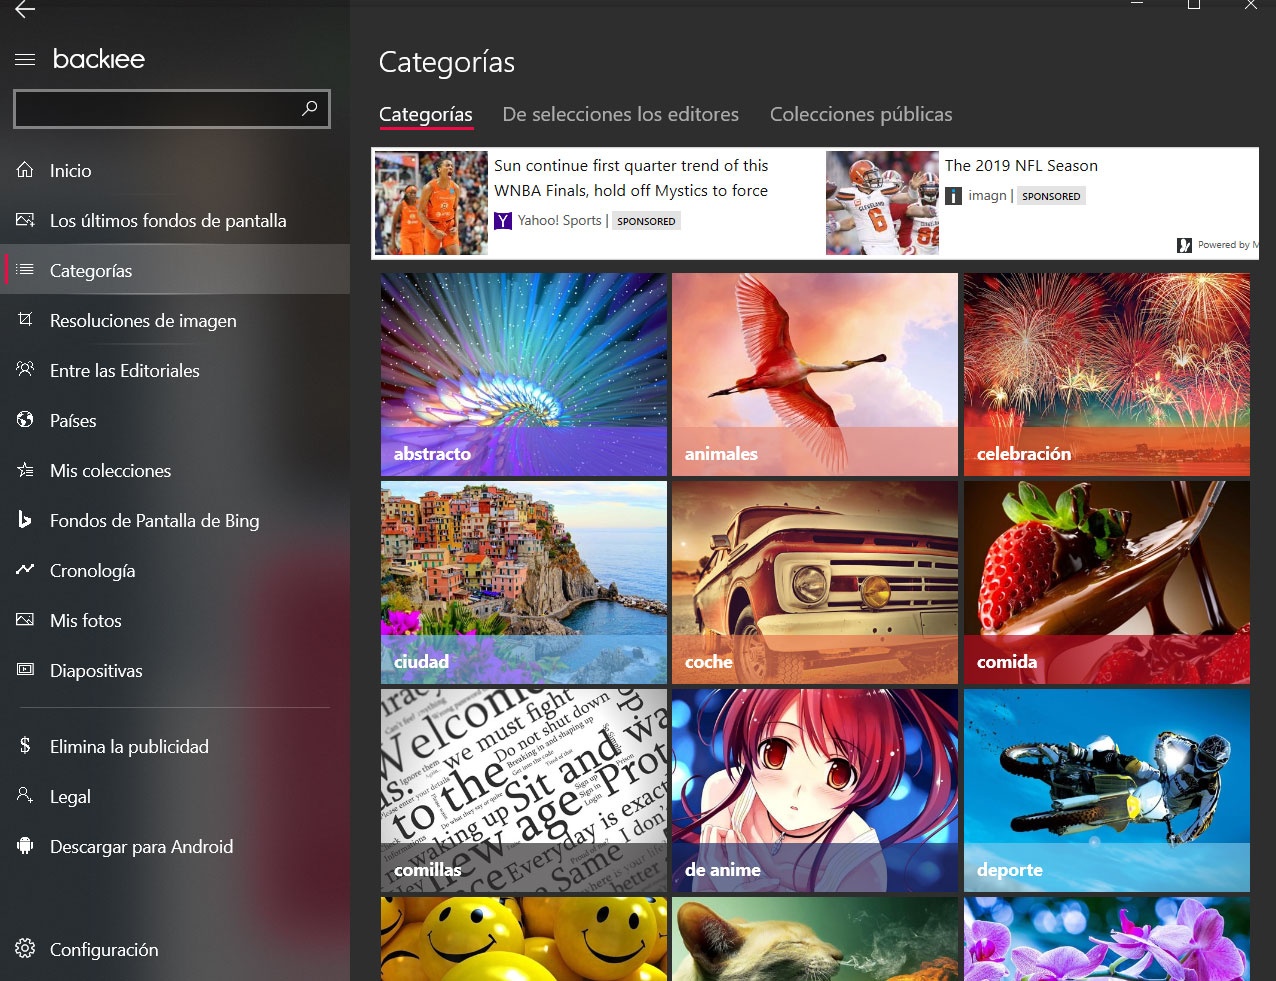This screenshot has height=981, width=1276.
Task: Open the WNBA Finals sponsored ad
Action: (631, 178)
